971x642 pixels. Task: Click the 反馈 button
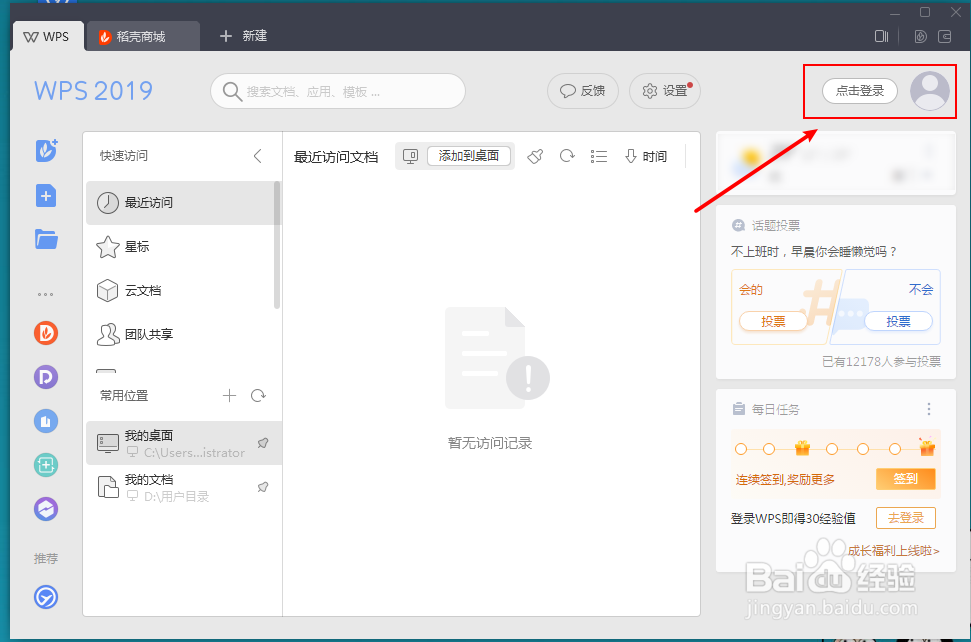583,91
